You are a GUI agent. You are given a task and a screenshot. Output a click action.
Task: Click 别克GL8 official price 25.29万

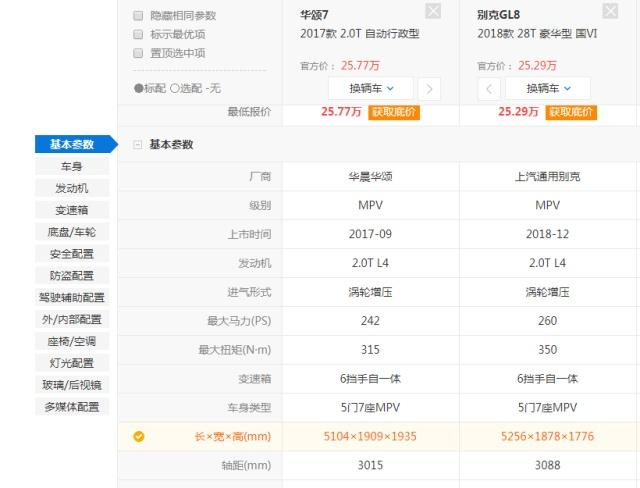[538, 66]
